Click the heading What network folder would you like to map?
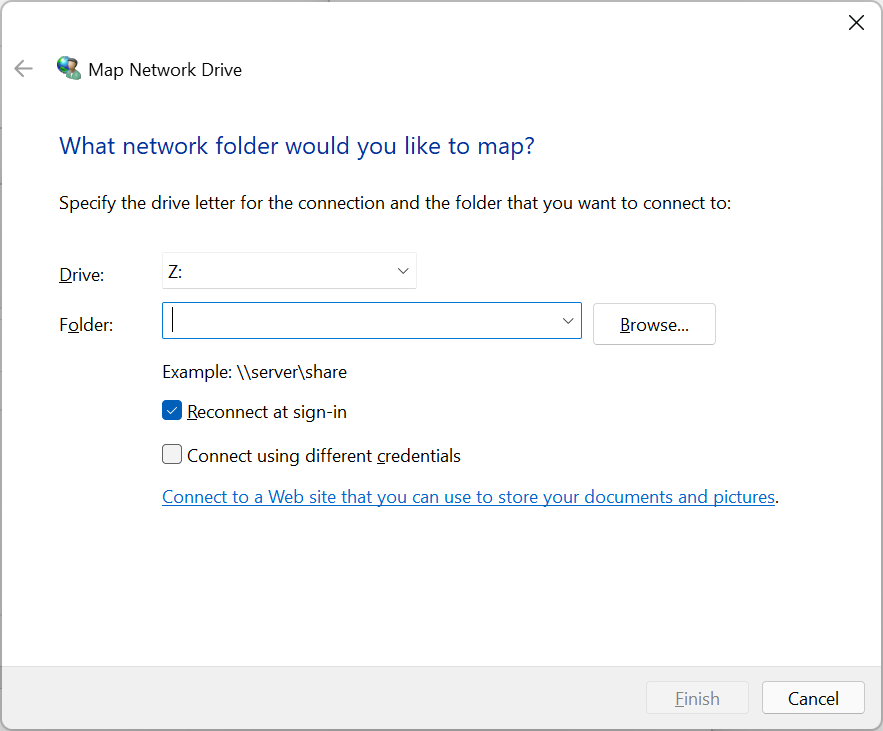Image resolution: width=883 pixels, height=731 pixels. 297,146
